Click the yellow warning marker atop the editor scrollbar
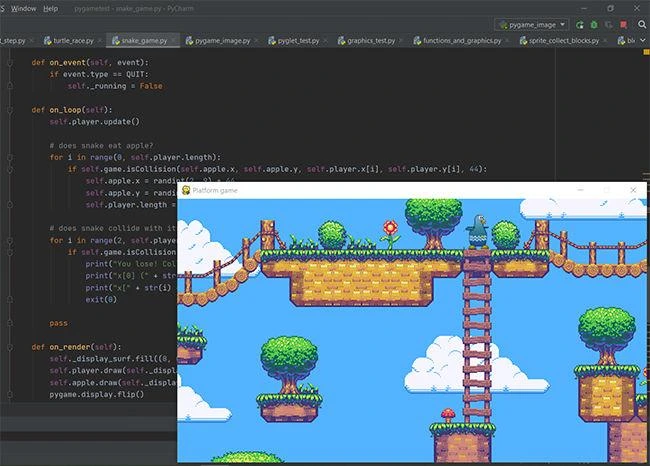The image size is (650, 466). [x=646, y=52]
